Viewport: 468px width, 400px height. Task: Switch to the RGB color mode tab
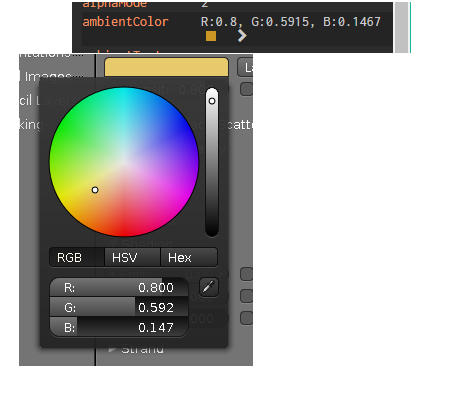click(x=77, y=257)
